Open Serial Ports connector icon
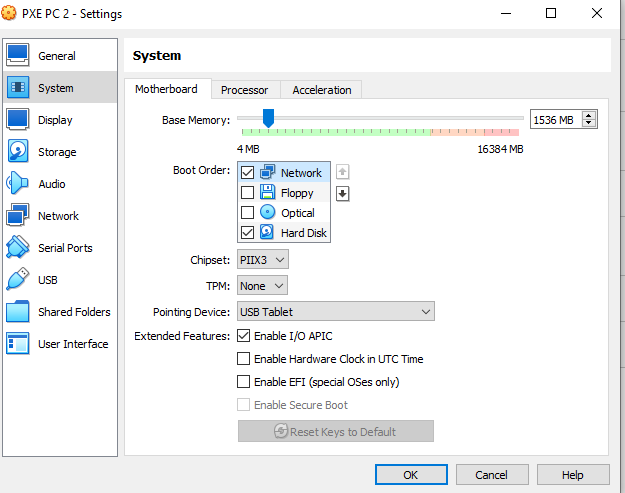Viewport: 625px width, 493px height. click(x=18, y=248)
